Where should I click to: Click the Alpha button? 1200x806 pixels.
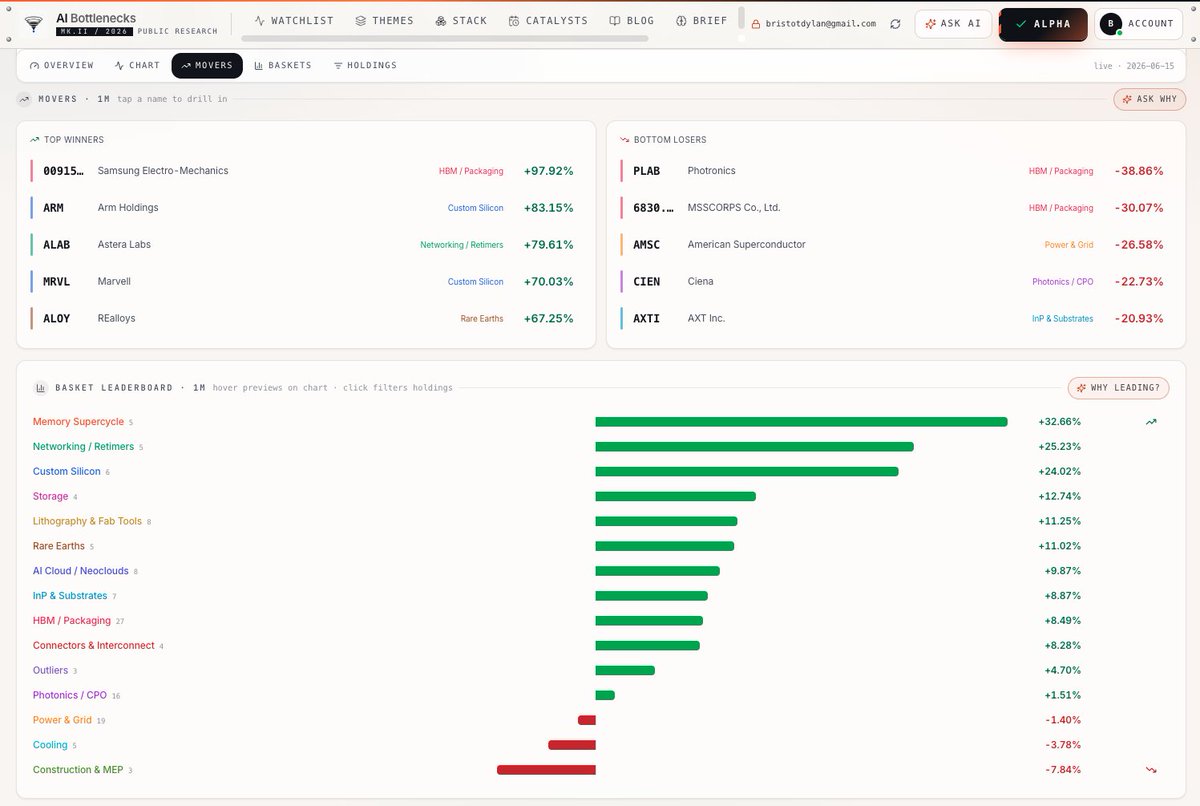[x=1042, y=24]
